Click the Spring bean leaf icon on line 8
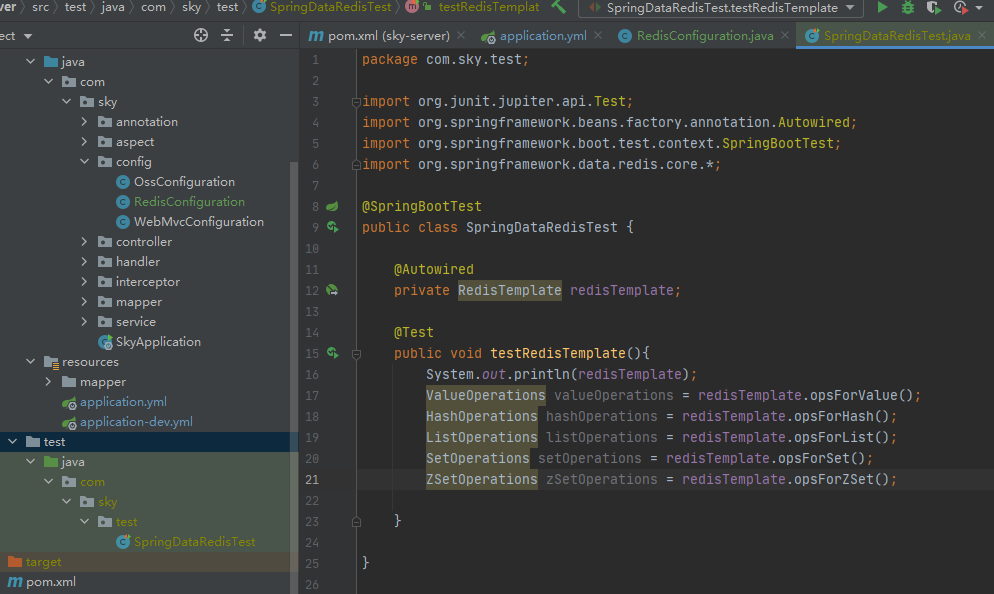Image resolution: width=994 pixels, height=594 pixels. pyautogui.click(x=331, y=206)
